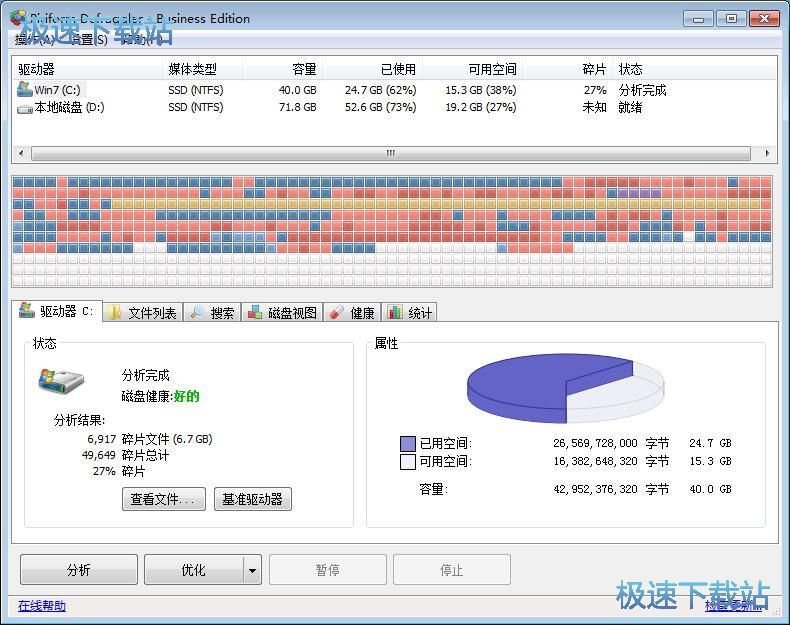Click the drive list horizontal scrollbar thumb
The width and height of the screenshot is (790, 625).
390,153
